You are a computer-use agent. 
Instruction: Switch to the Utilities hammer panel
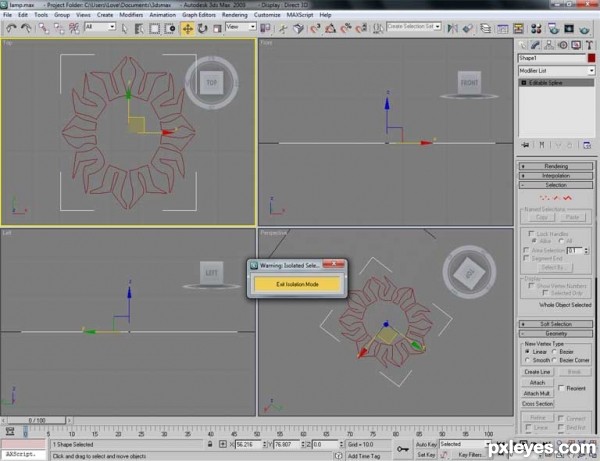tap(589, 45)
